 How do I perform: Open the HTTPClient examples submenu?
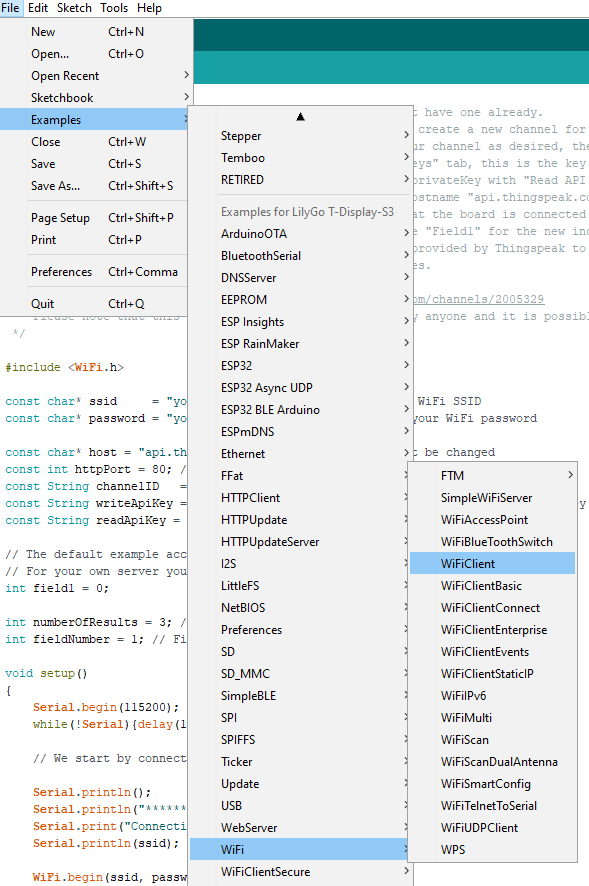[298, 498]
